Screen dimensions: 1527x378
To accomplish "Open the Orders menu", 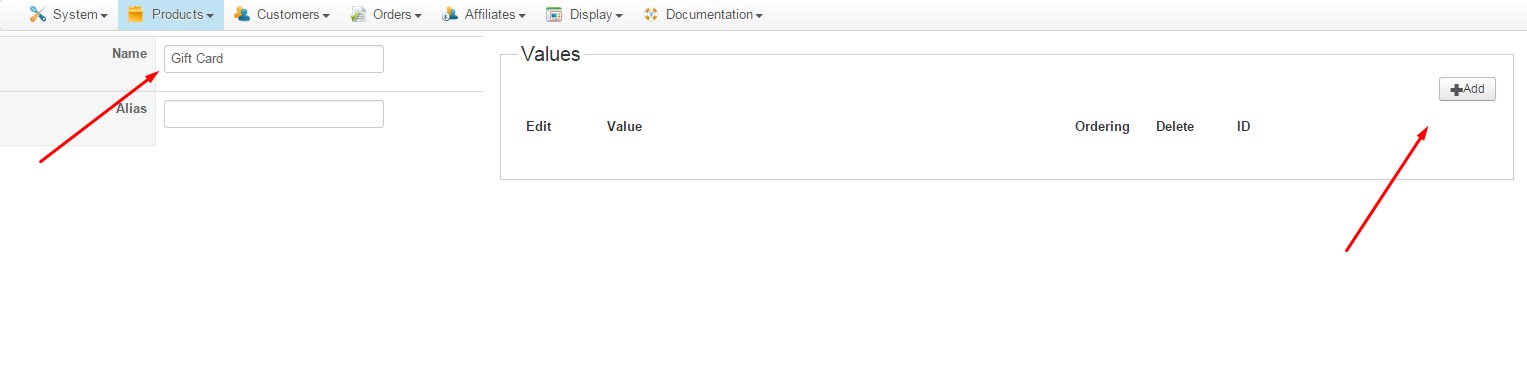I will (x=386, y=15).
